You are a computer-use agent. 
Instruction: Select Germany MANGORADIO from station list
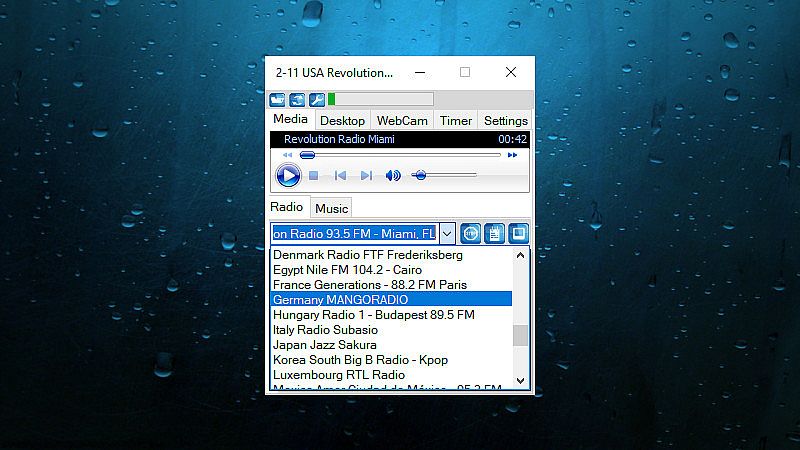tap(340, 299)
